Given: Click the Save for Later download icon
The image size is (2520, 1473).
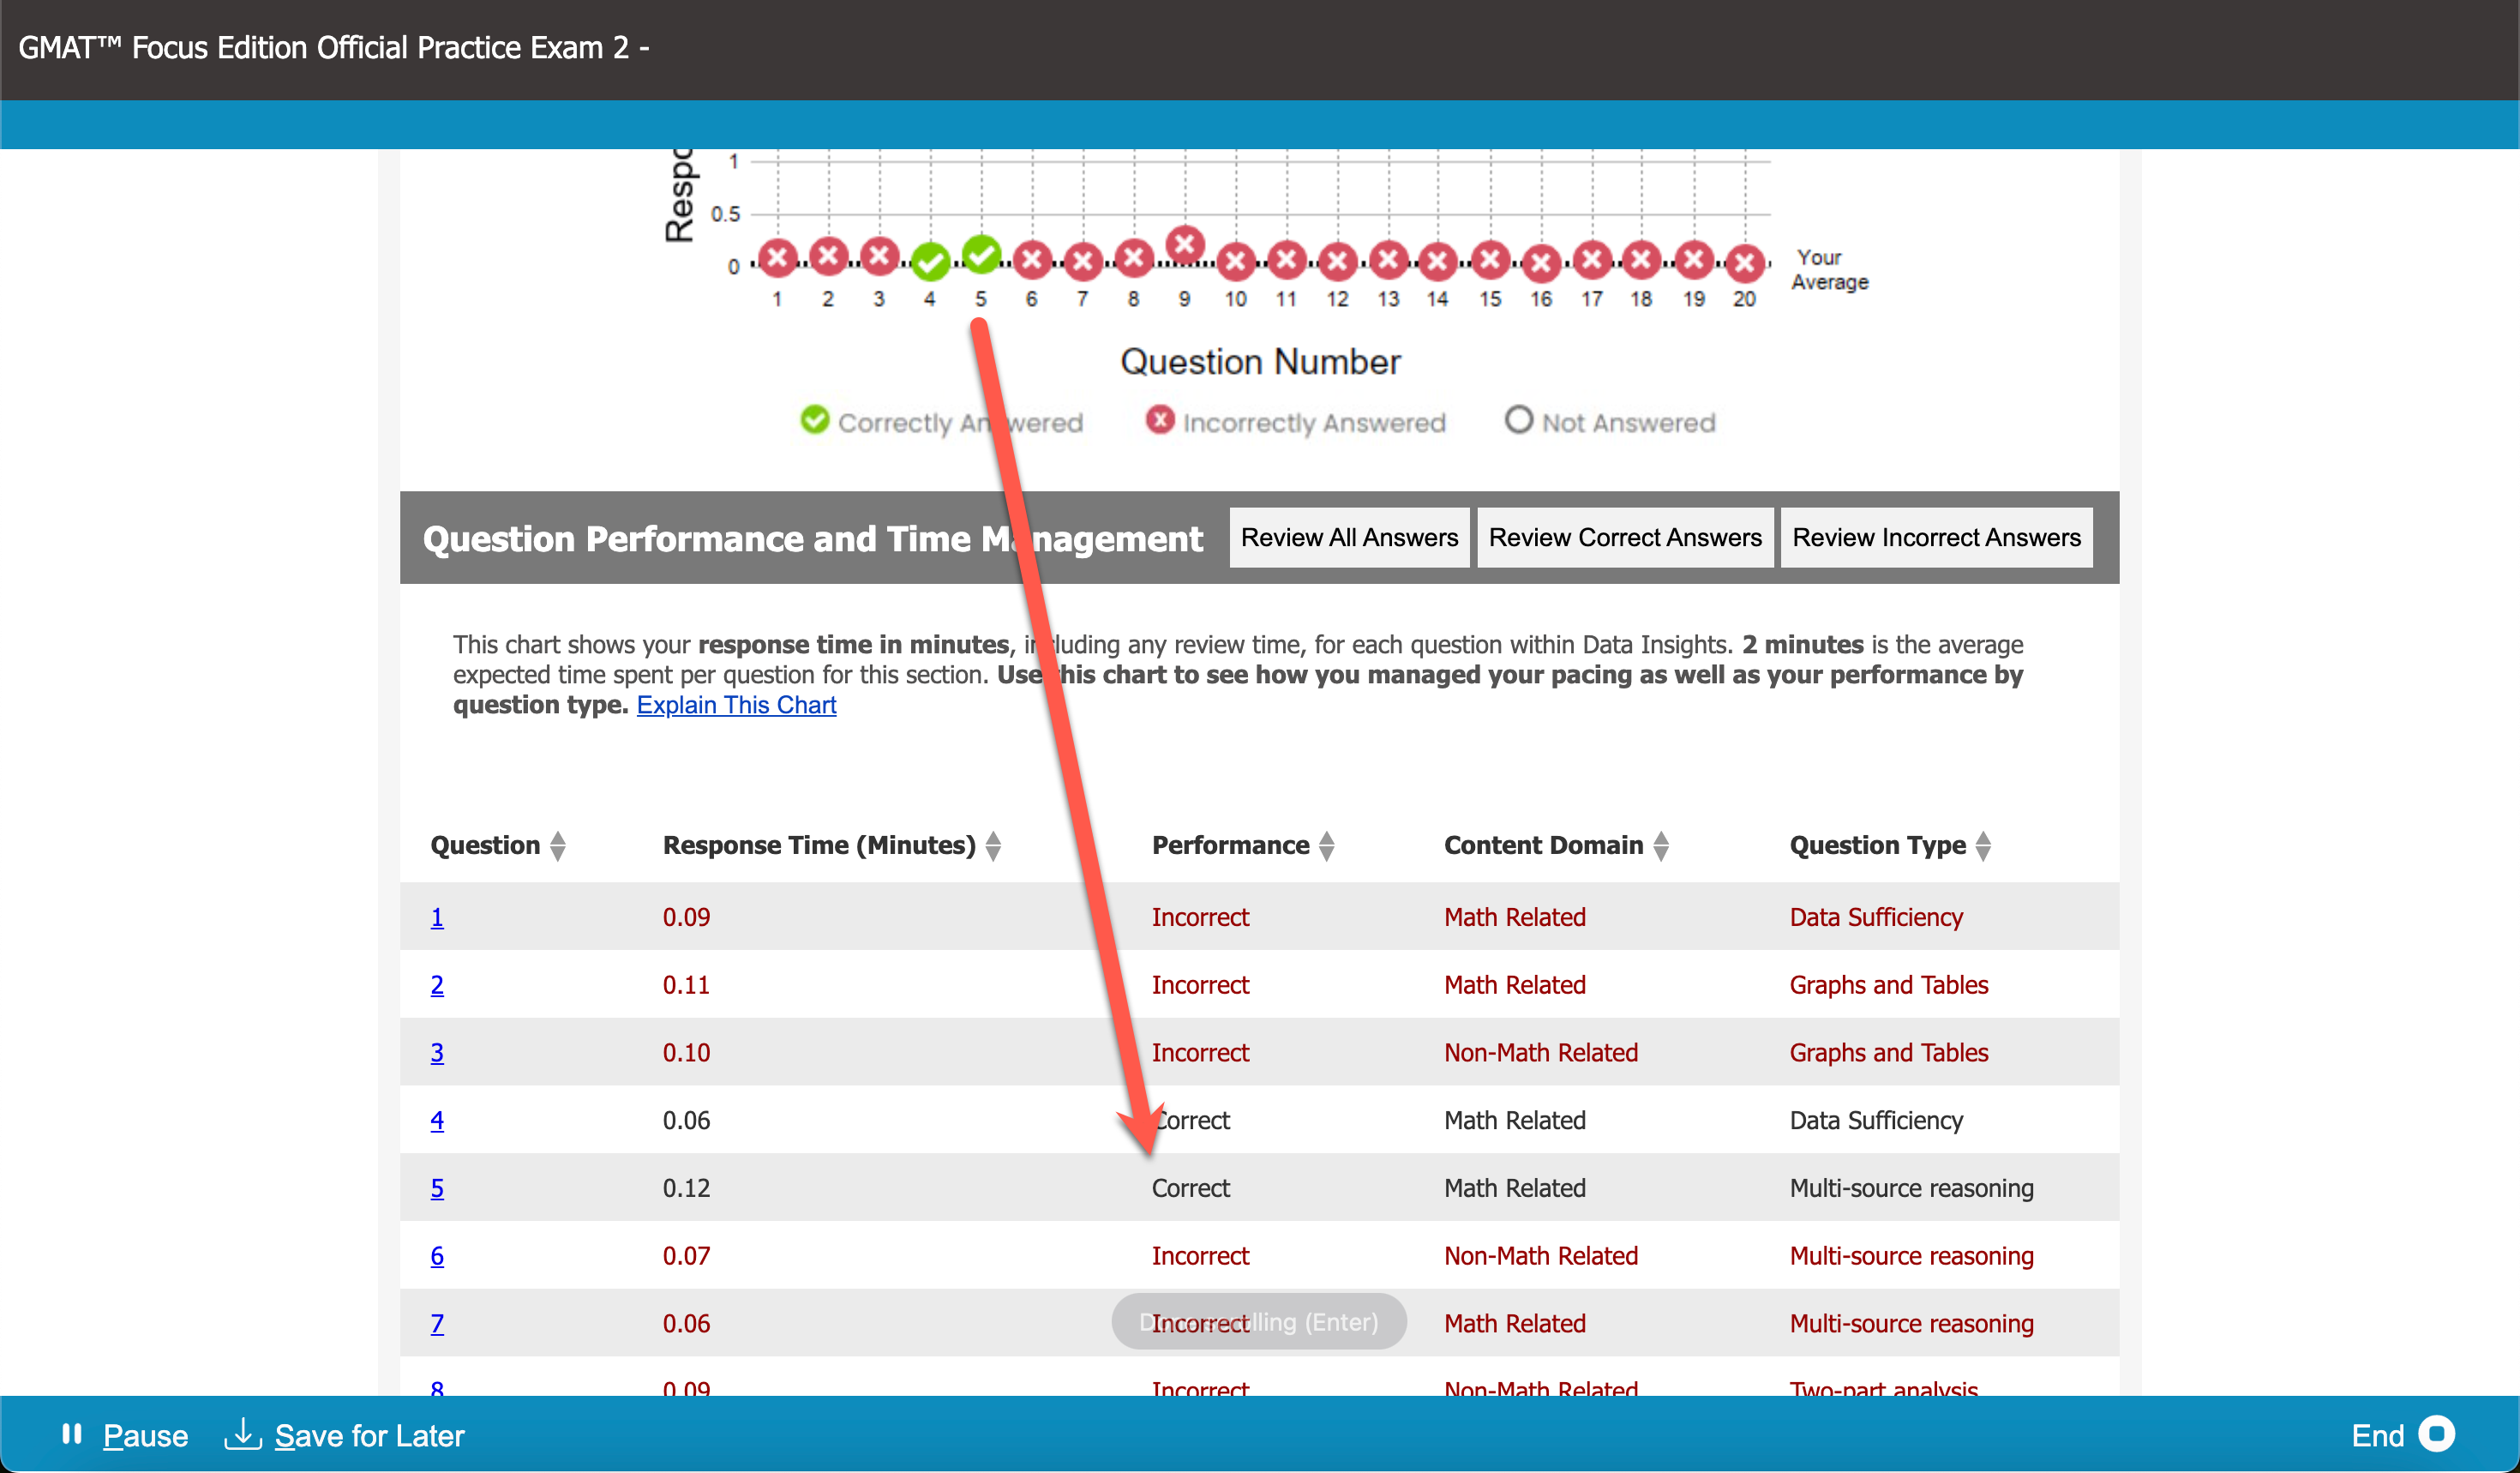Looking at the screenshot, I should (242, 1434).
